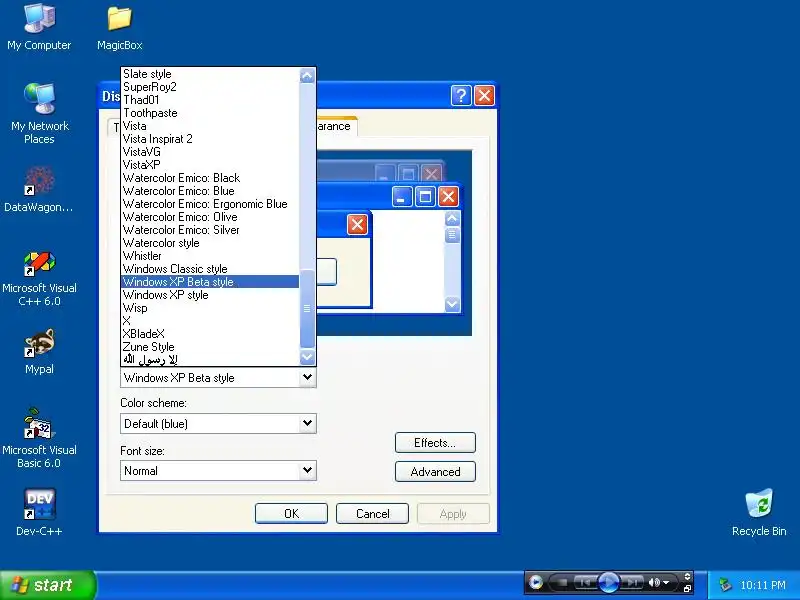Choose SuperRoy2 from the style list
800x600 pixels.
click(210, 87)
